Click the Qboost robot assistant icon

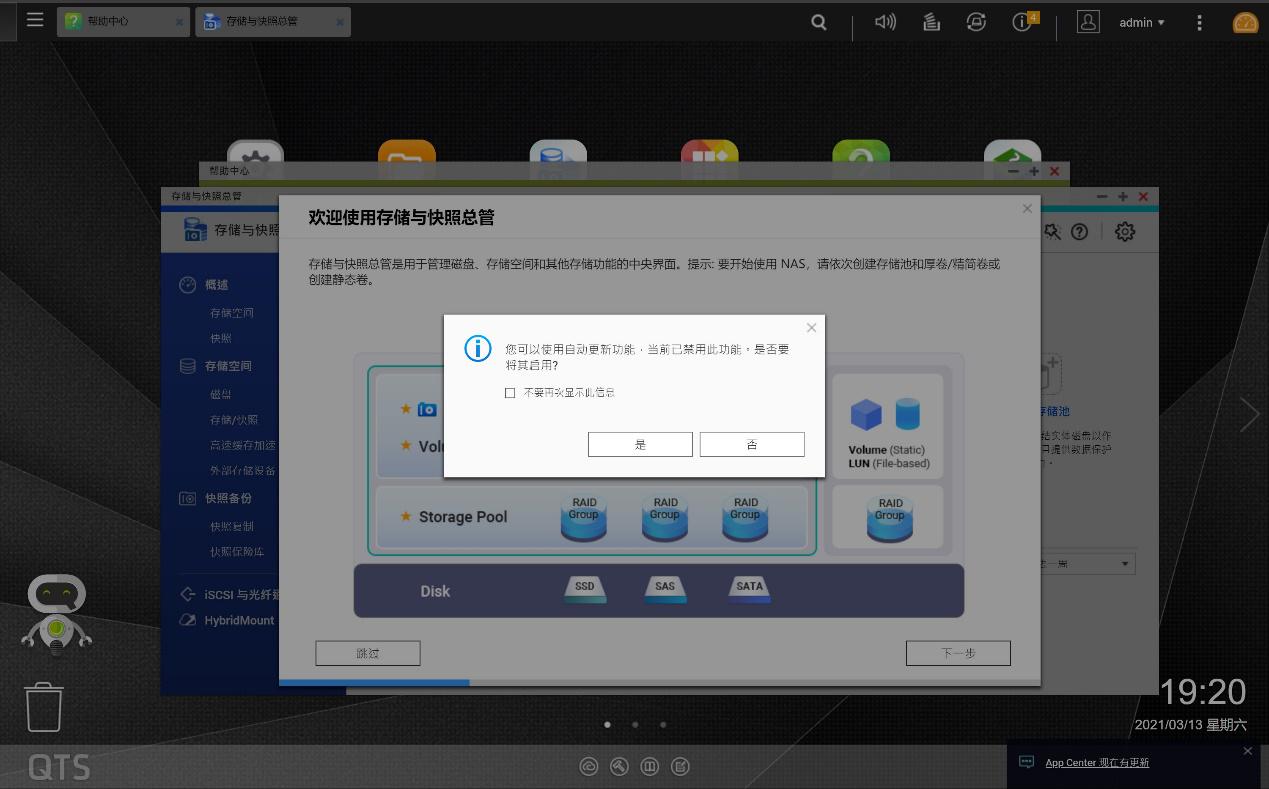click(x=57, y=612)
